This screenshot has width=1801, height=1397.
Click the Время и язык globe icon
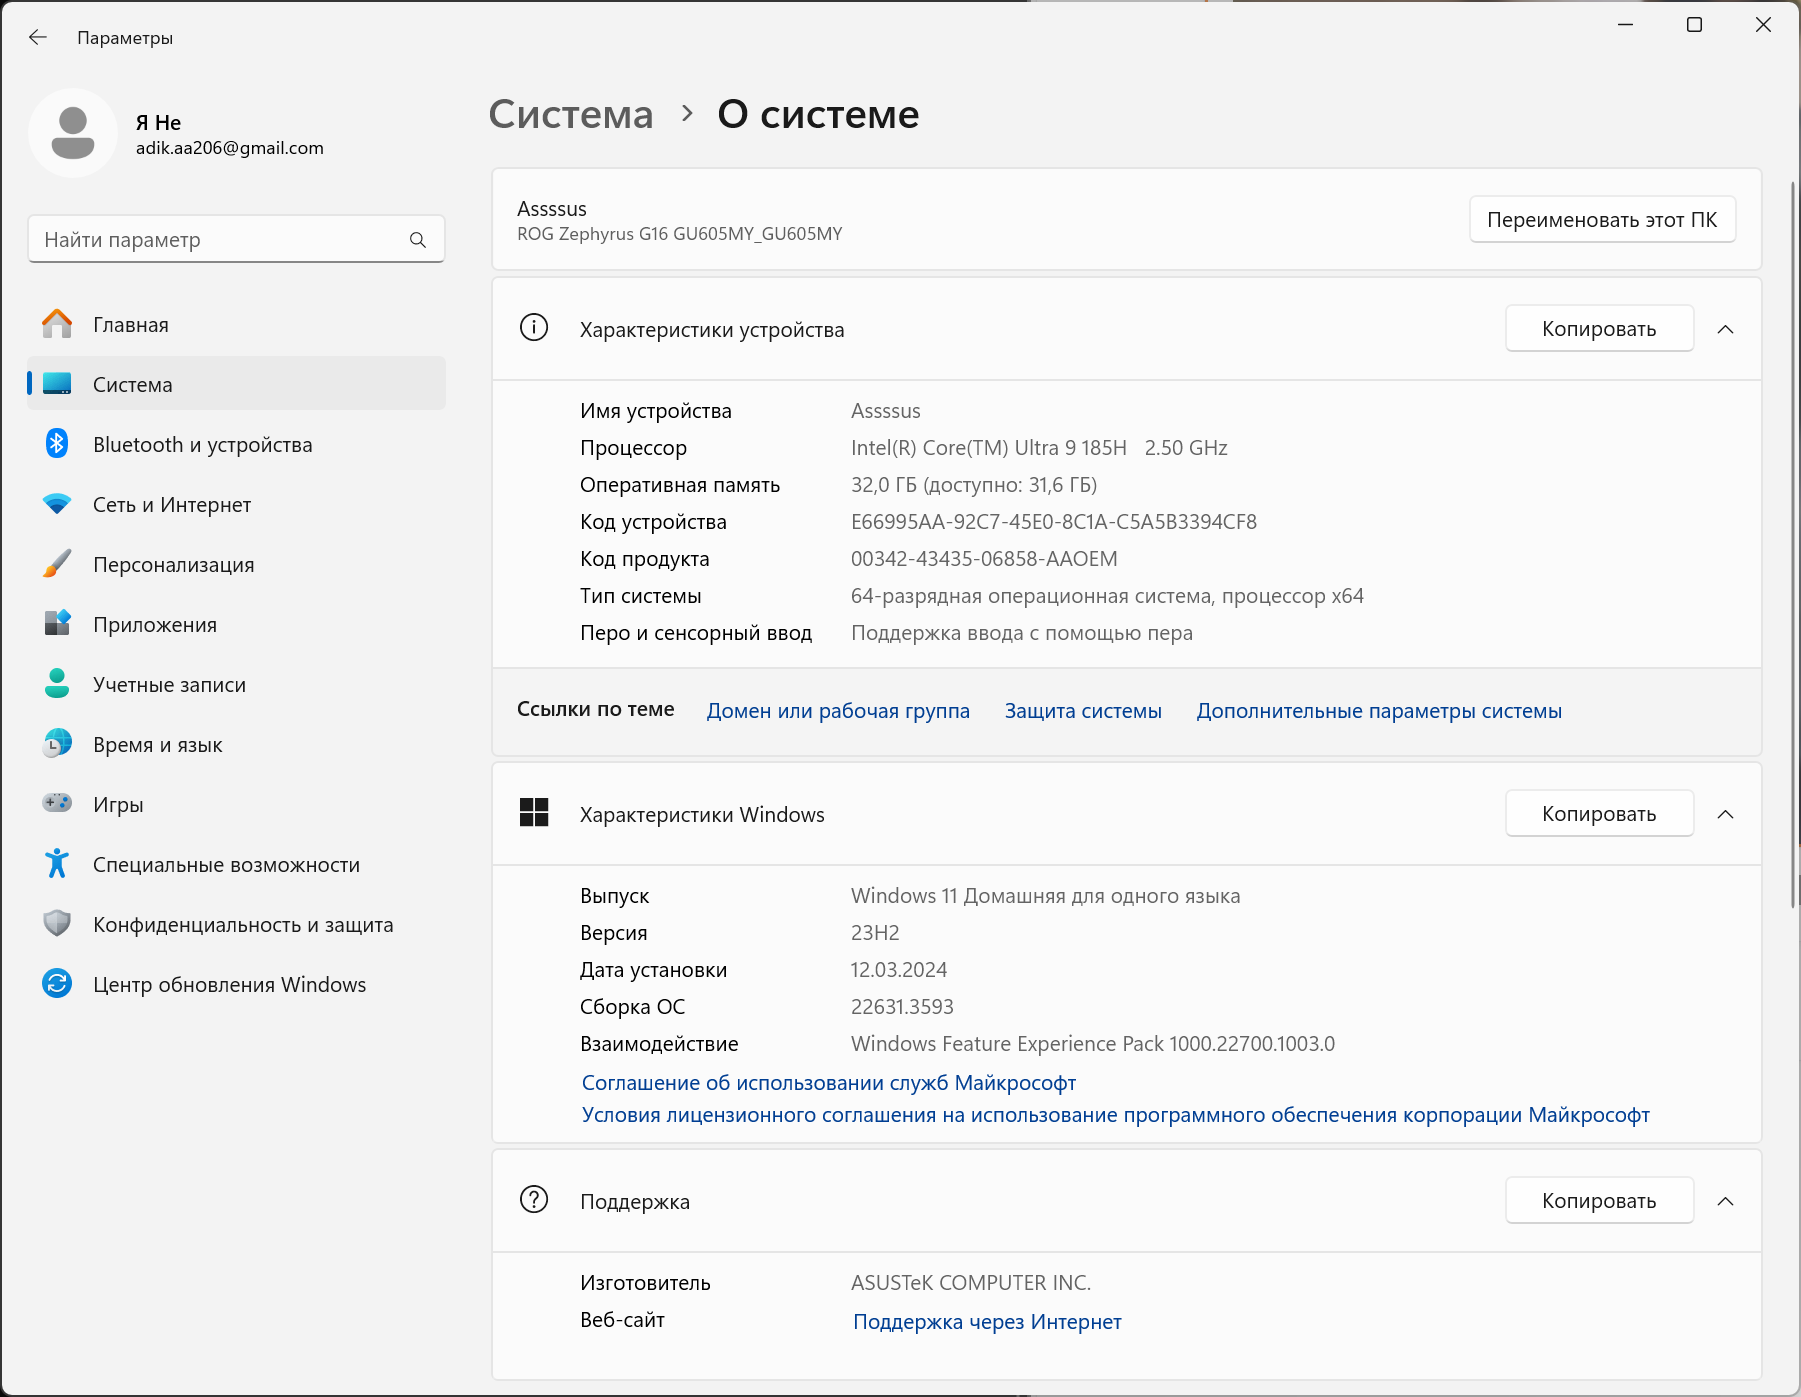click(57, 744)
